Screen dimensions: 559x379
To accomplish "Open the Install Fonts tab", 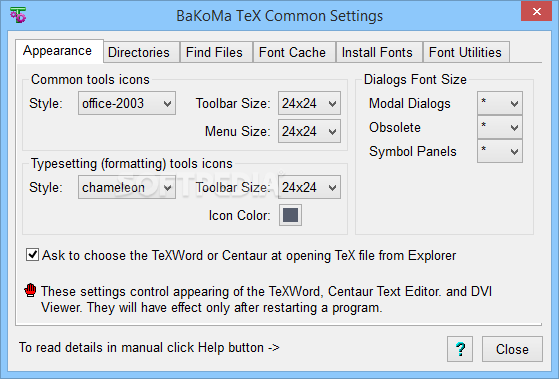I will (x=379, y=52).
